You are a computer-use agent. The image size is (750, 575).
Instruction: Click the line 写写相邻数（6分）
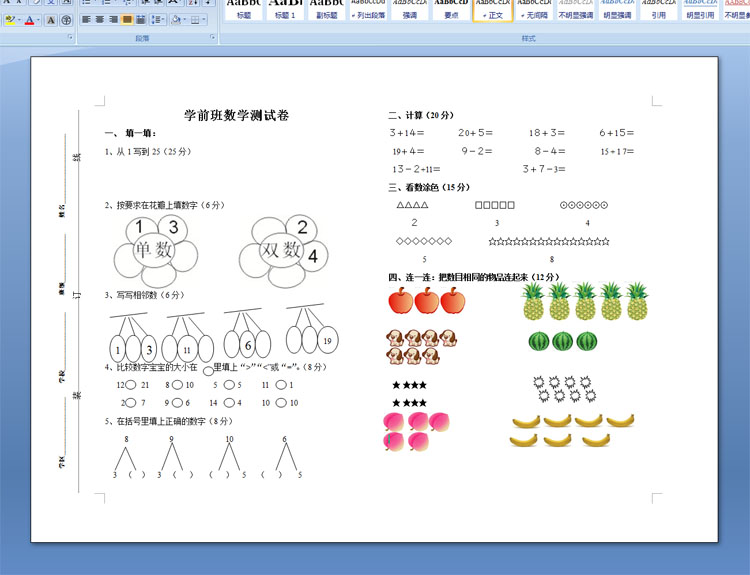144,295
